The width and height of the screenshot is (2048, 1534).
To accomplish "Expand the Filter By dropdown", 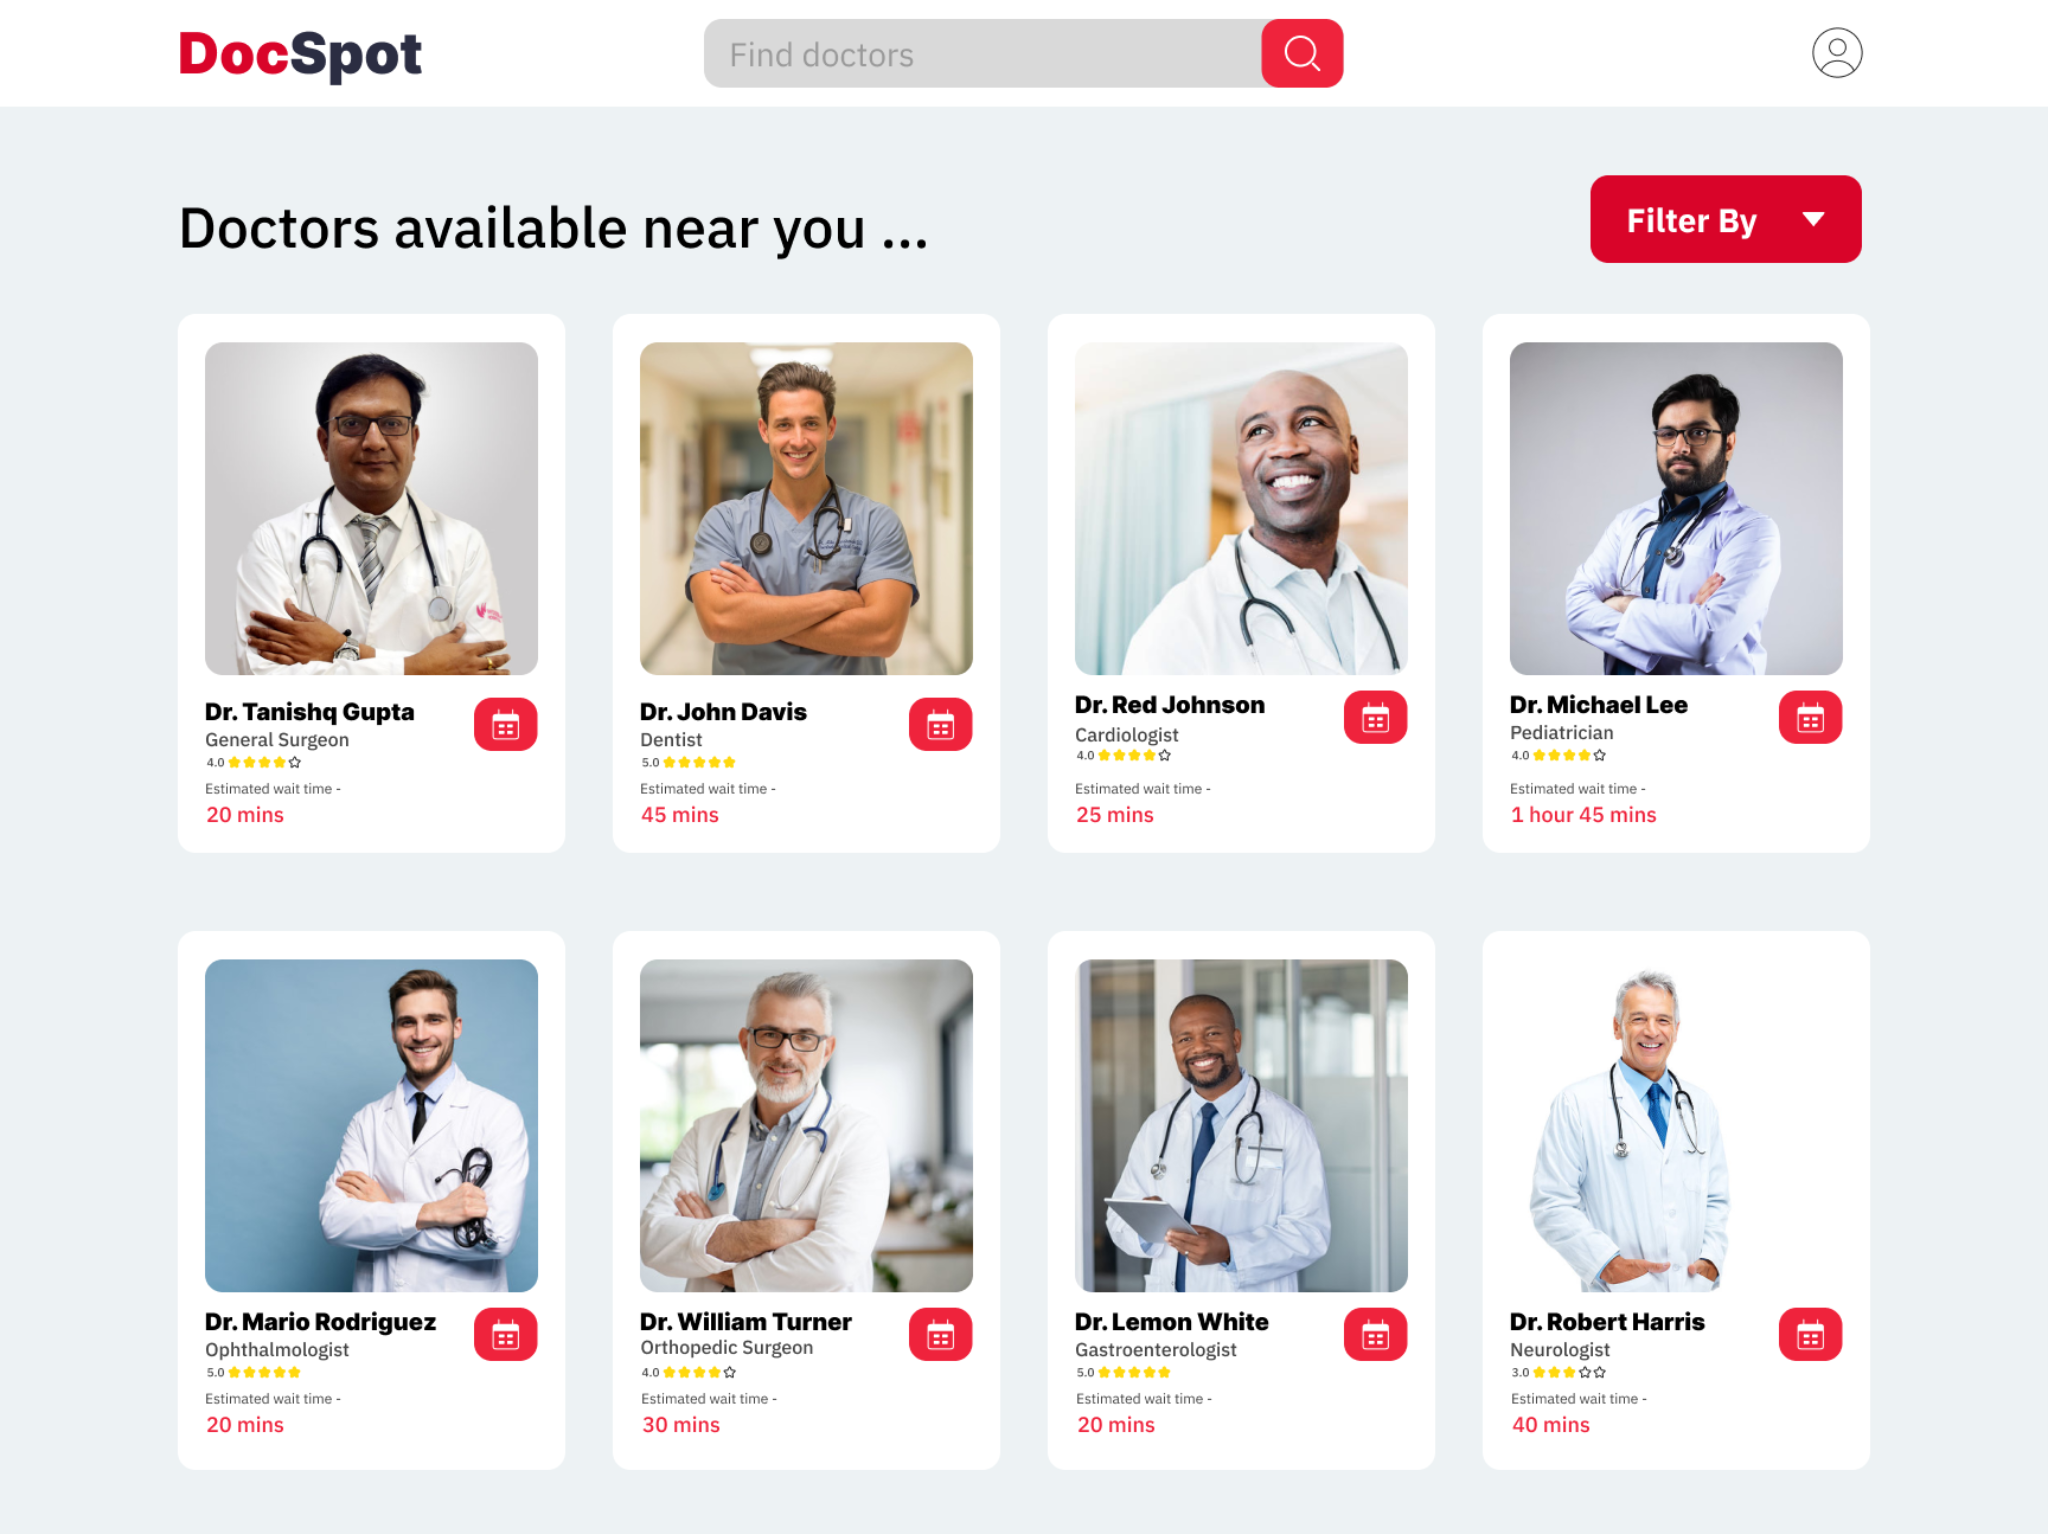I will [x=1724, y=219].
